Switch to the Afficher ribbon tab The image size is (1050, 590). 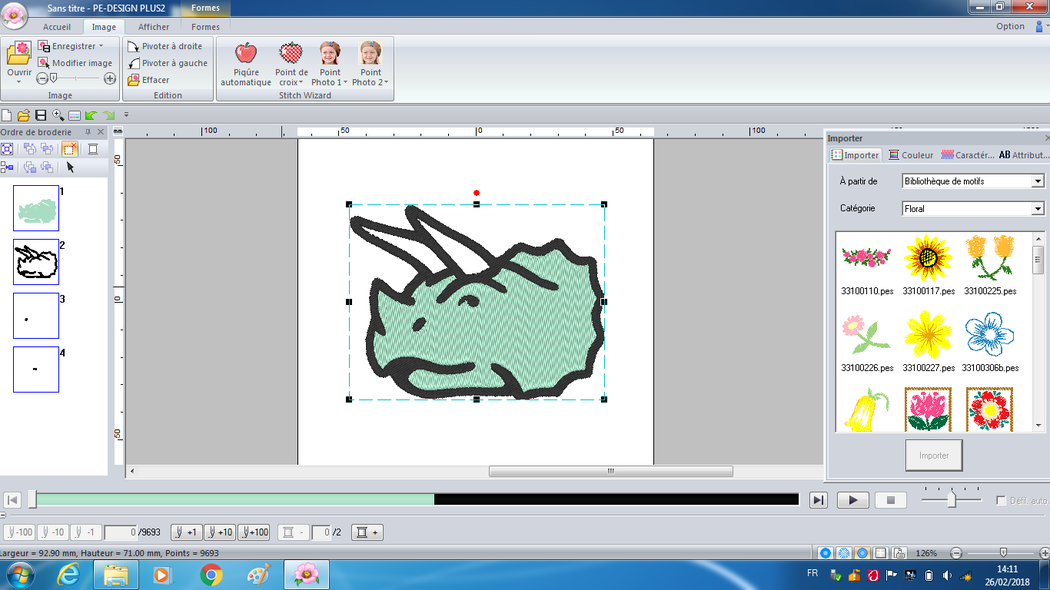[153, 27]
